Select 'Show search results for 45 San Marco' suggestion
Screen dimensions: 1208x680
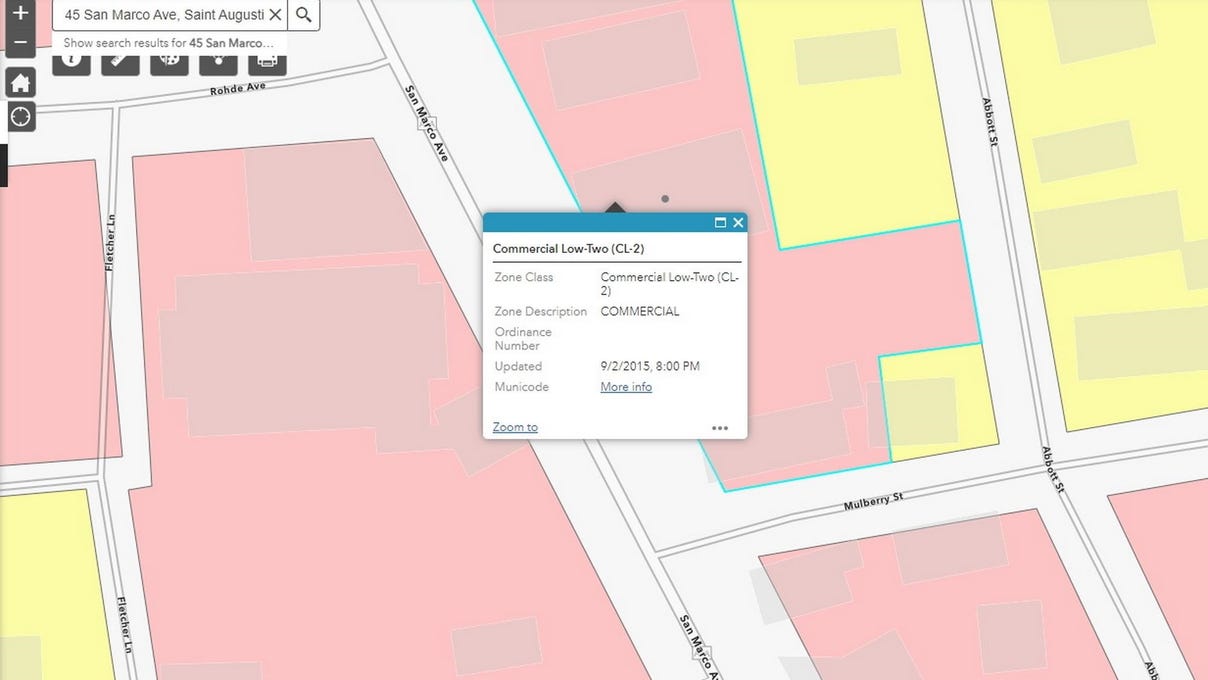pyautogui.click(x=168, y=43)
